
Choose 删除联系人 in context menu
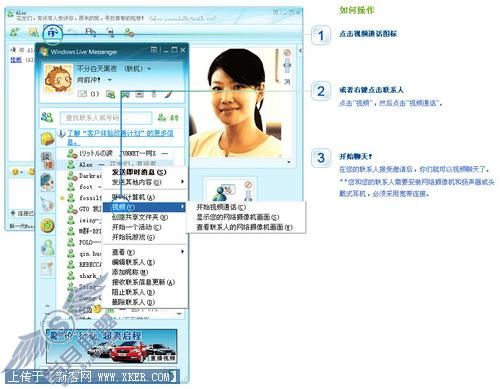click(133, 302)
